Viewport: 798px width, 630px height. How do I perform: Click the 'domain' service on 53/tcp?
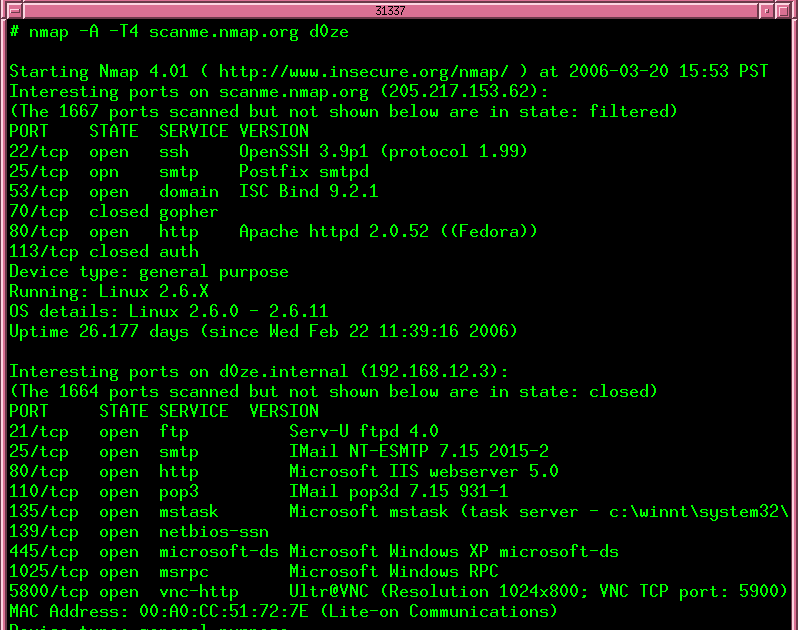(x=189, y=192)
